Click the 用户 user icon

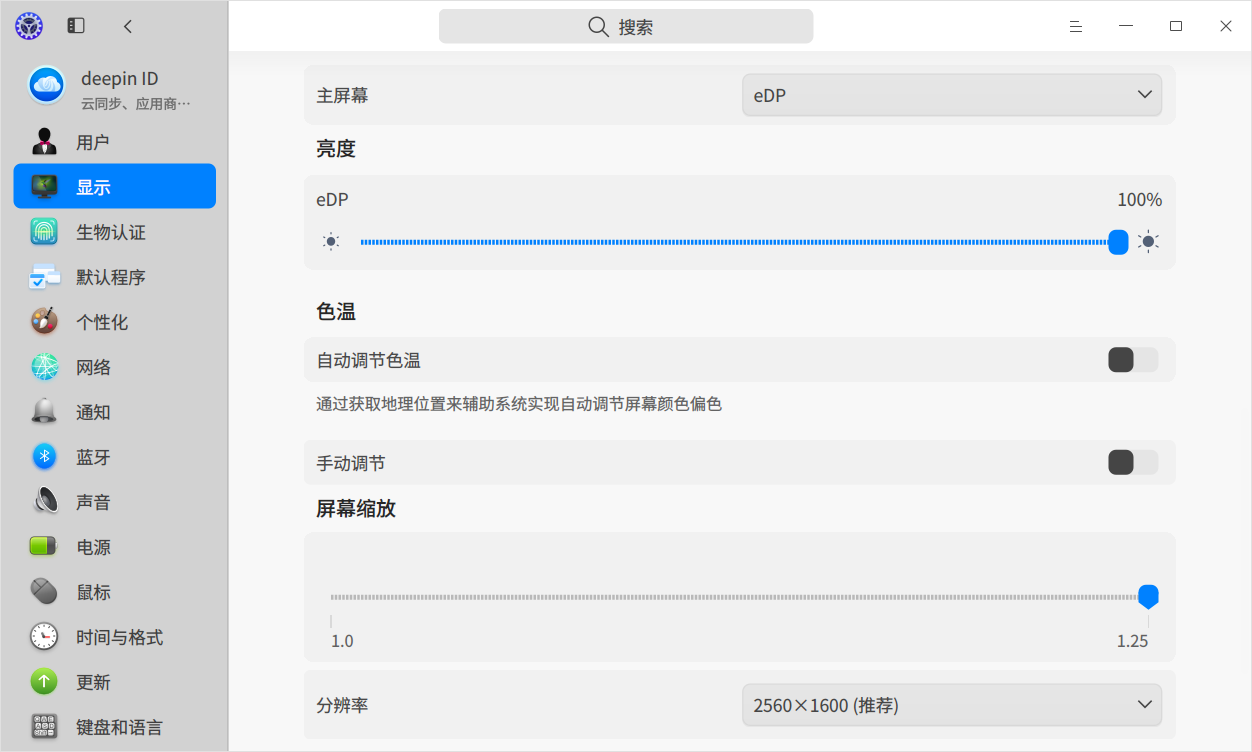point(44,142)
